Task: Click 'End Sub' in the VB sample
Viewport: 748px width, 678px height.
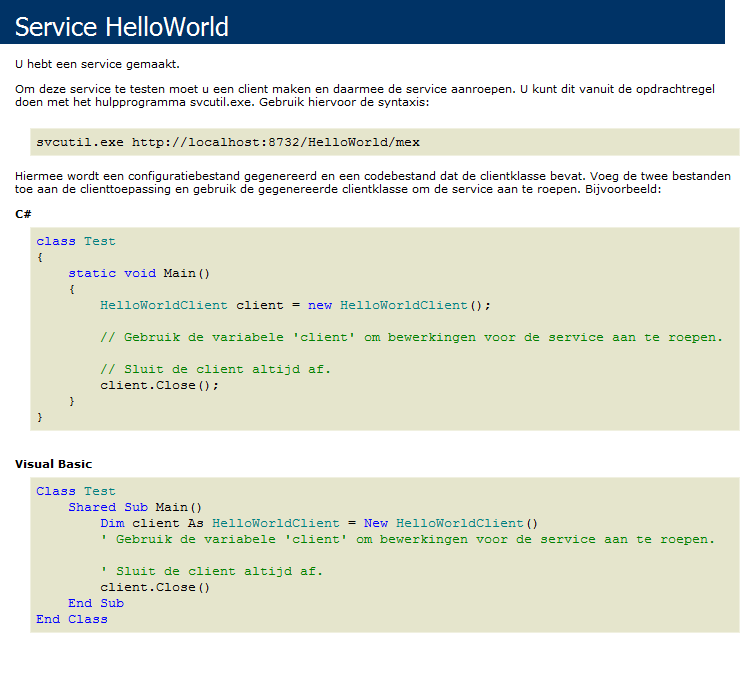Action: (x=96, y=603)
